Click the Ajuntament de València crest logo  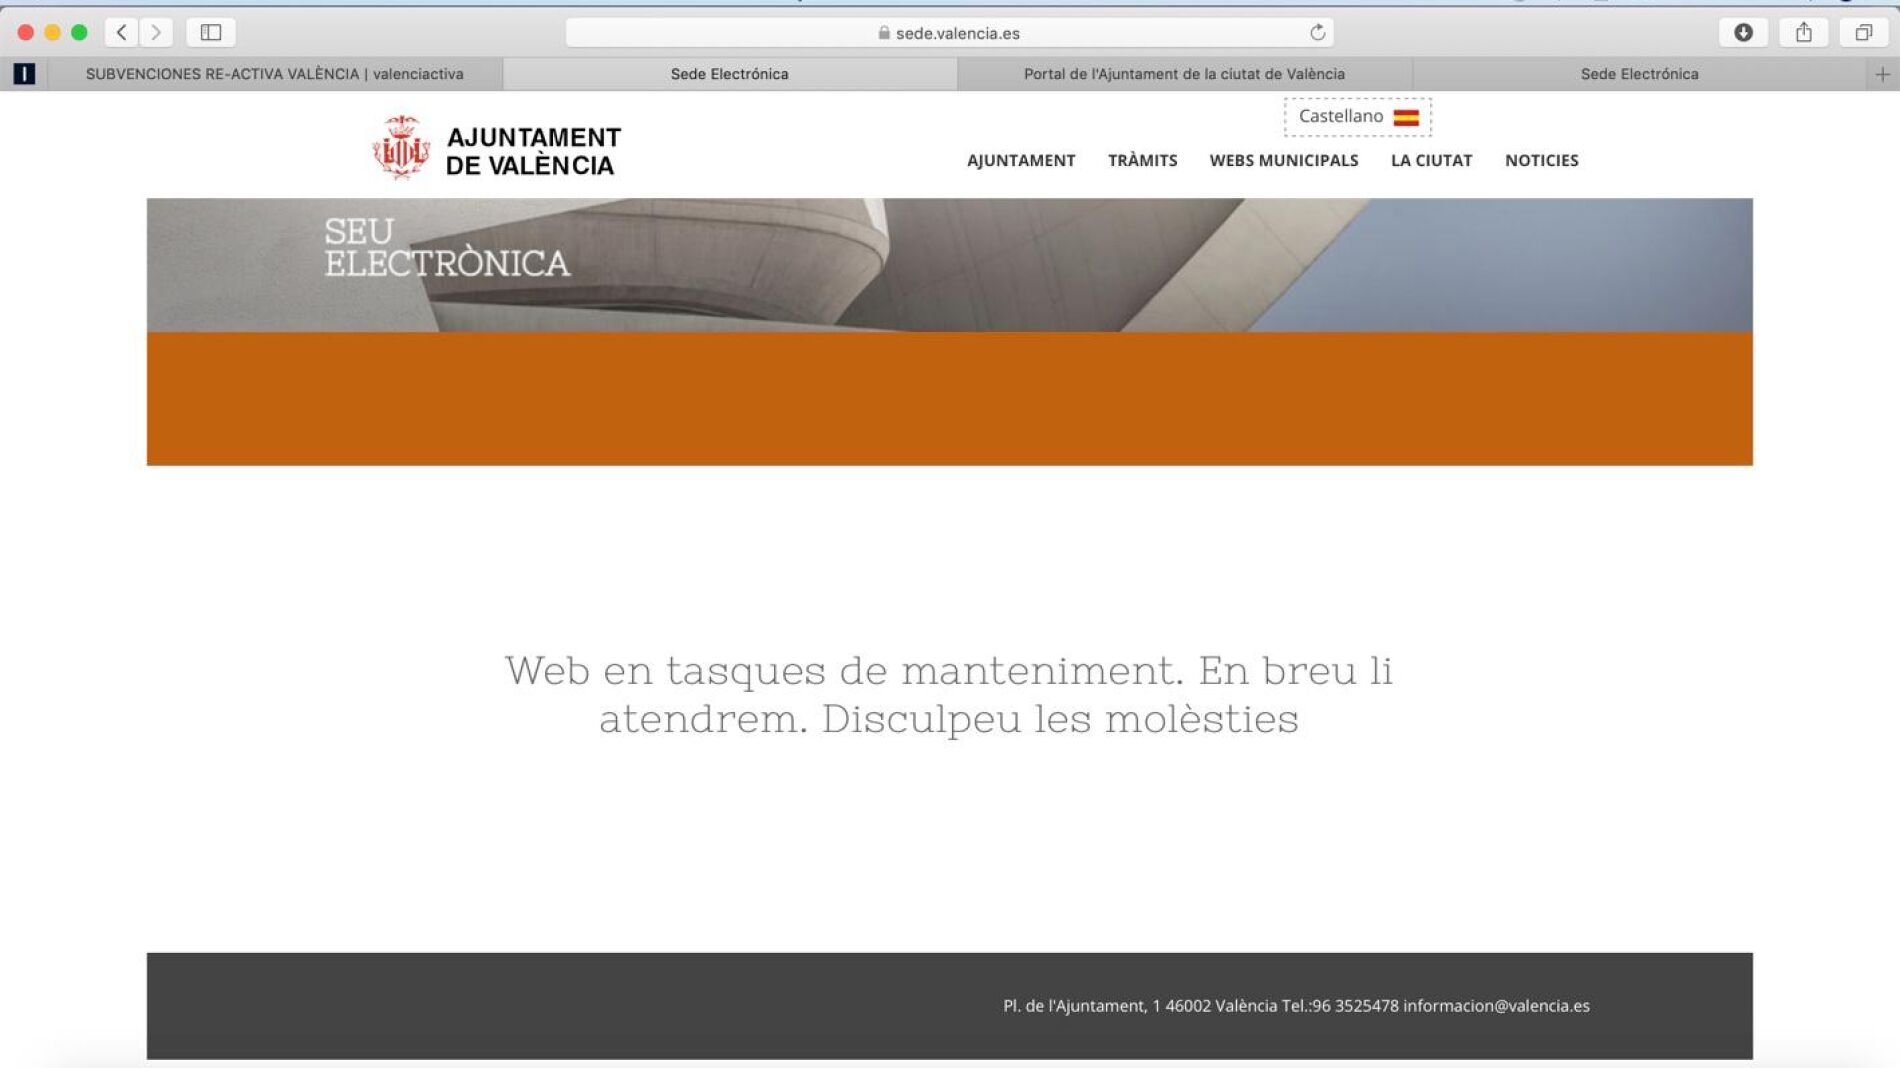click(401, 148)
